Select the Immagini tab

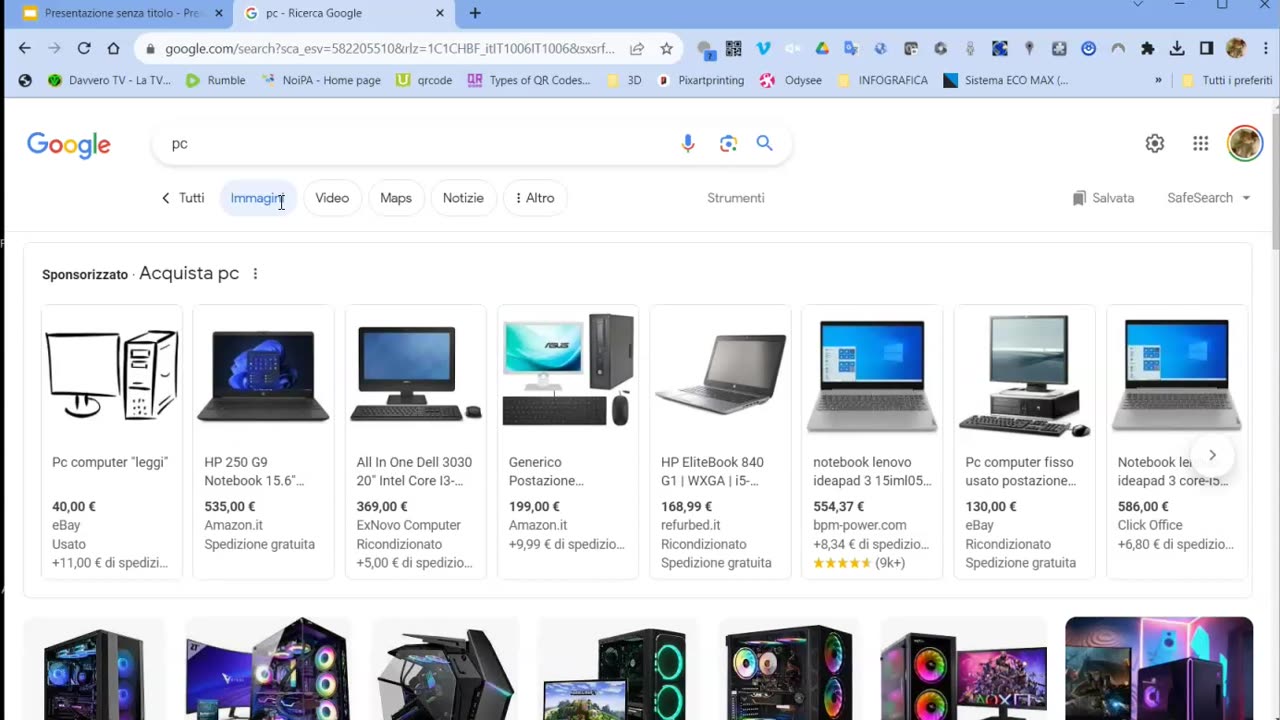tap(257, 198)
